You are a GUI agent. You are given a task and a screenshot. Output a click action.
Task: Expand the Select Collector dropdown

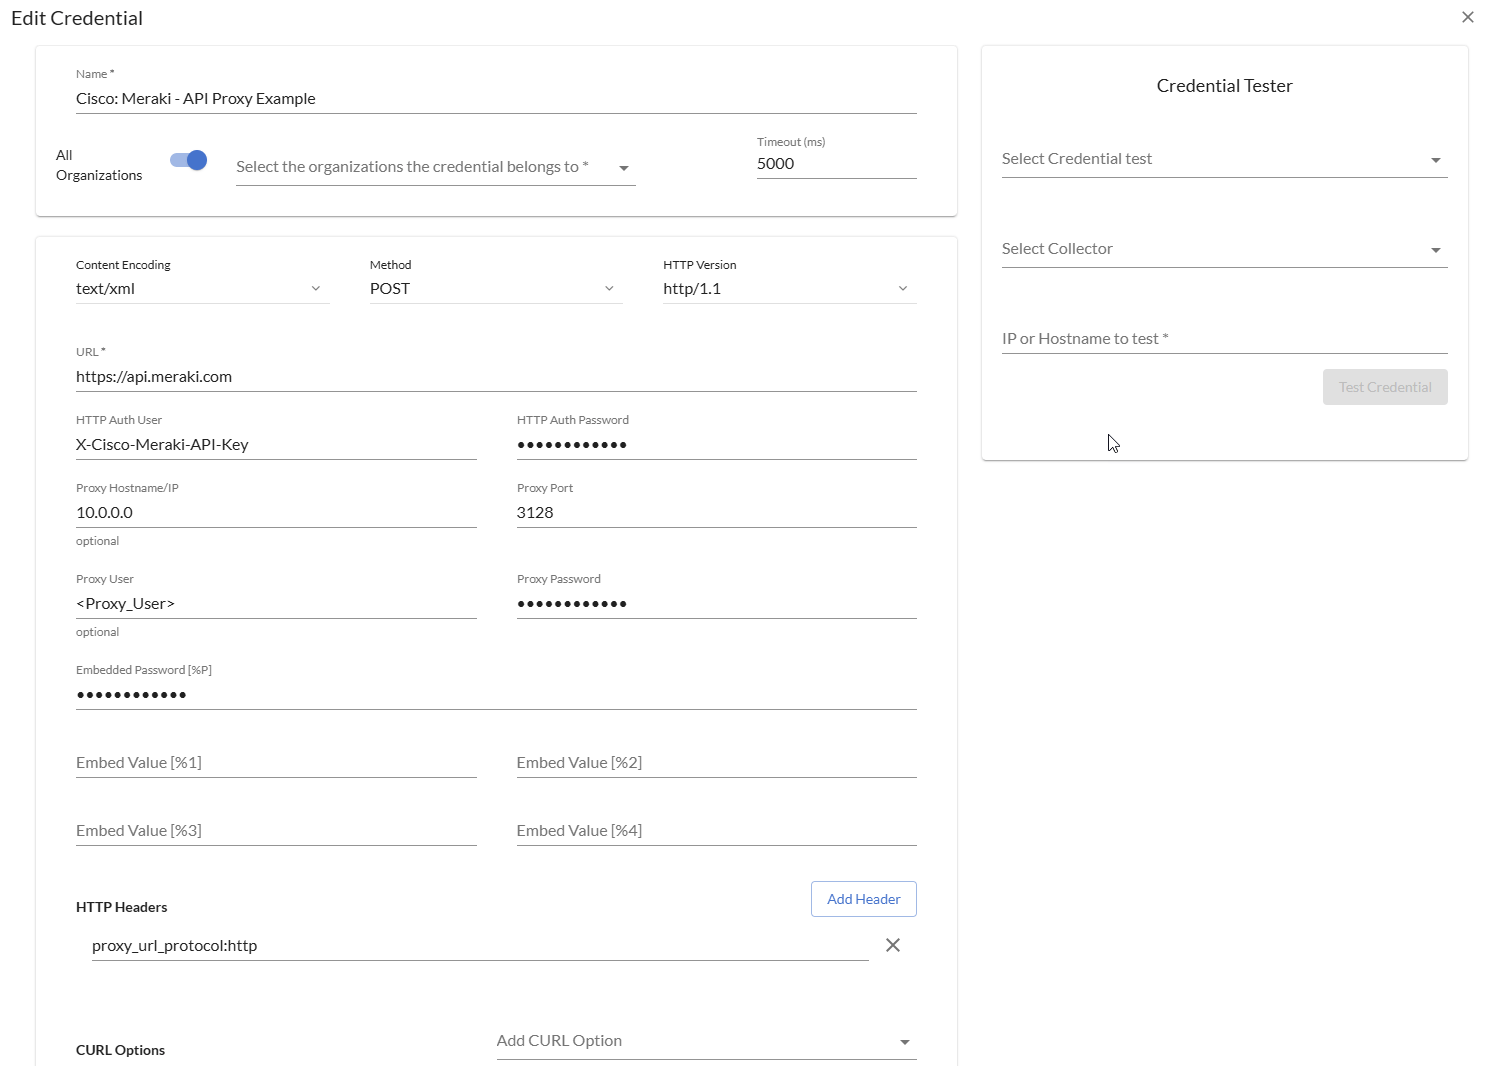click(x=1224, y=249)
